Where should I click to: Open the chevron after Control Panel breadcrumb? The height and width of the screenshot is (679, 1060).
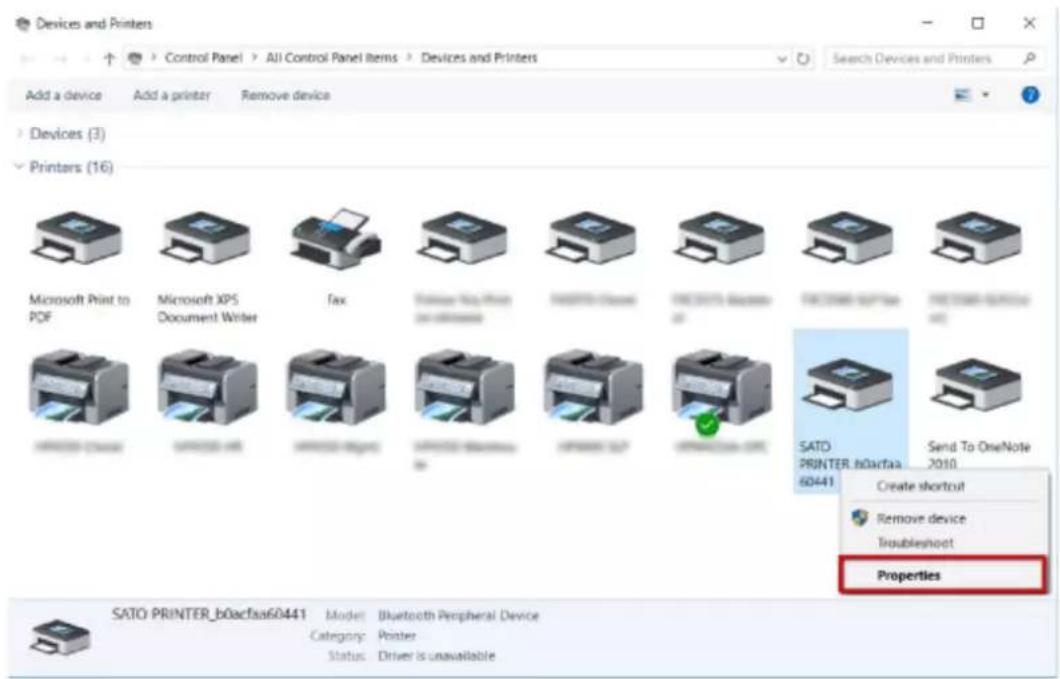pyautogui.click(x=254, y=58)
